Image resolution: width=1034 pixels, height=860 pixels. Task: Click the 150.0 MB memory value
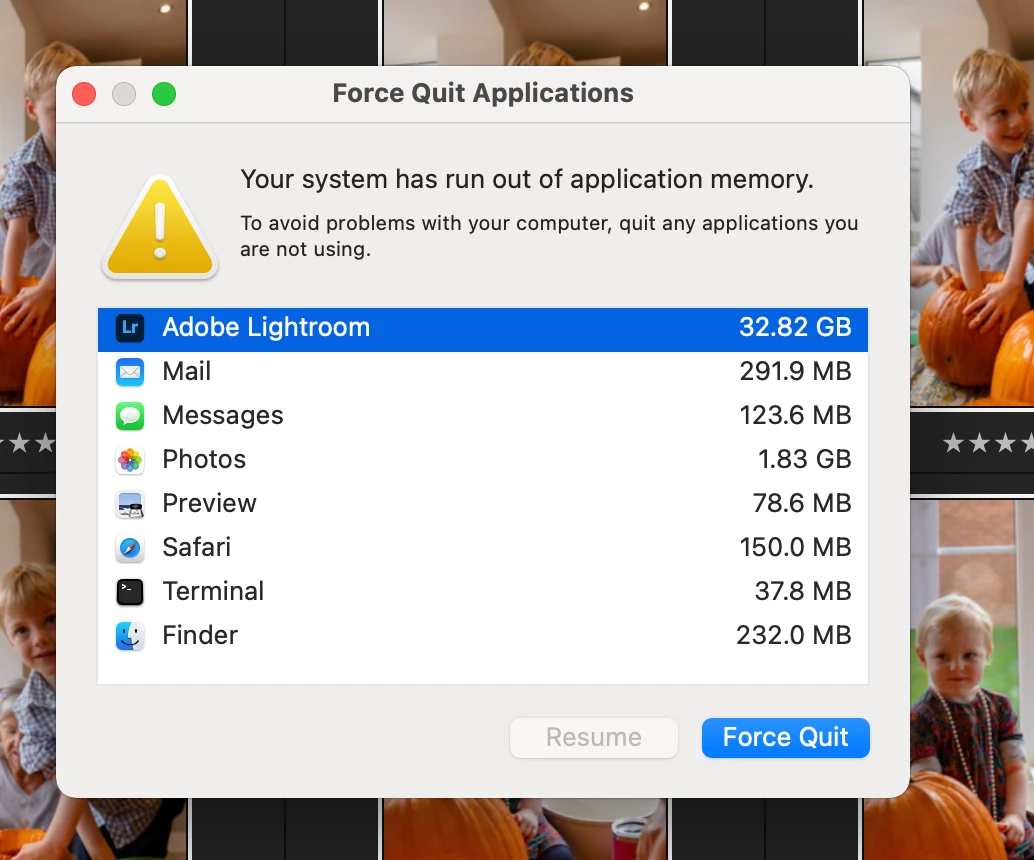point(795,547)
